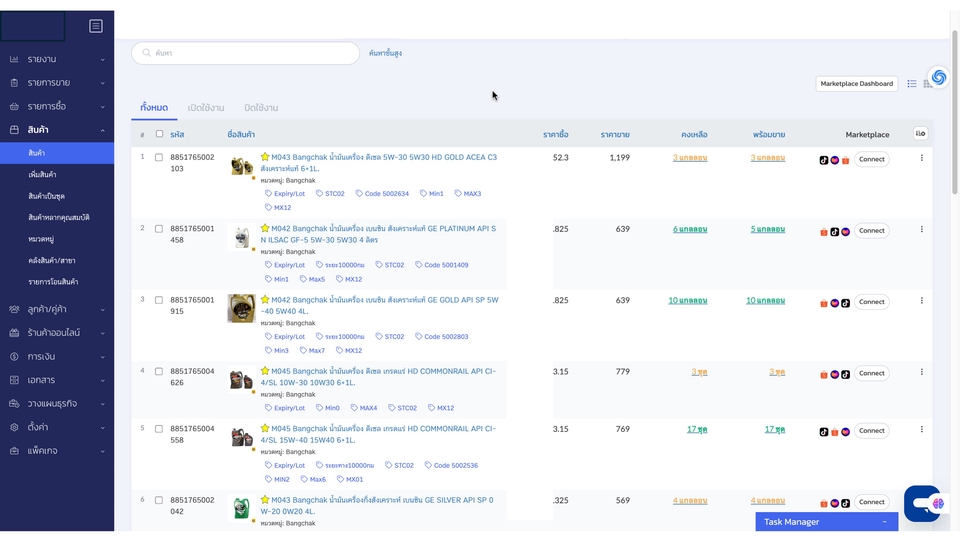960x540 pixels.
Task: Expand the รายการซื้อ menu chevron
Action: pos(102,107)
